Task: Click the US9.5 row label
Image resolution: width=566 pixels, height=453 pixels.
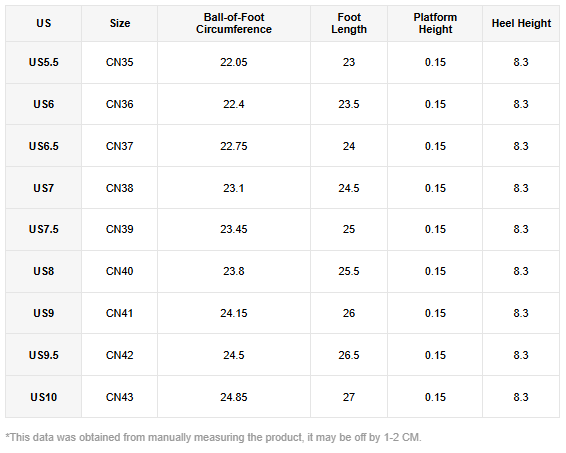Action: pyautogui.click(x=43, y=355)
